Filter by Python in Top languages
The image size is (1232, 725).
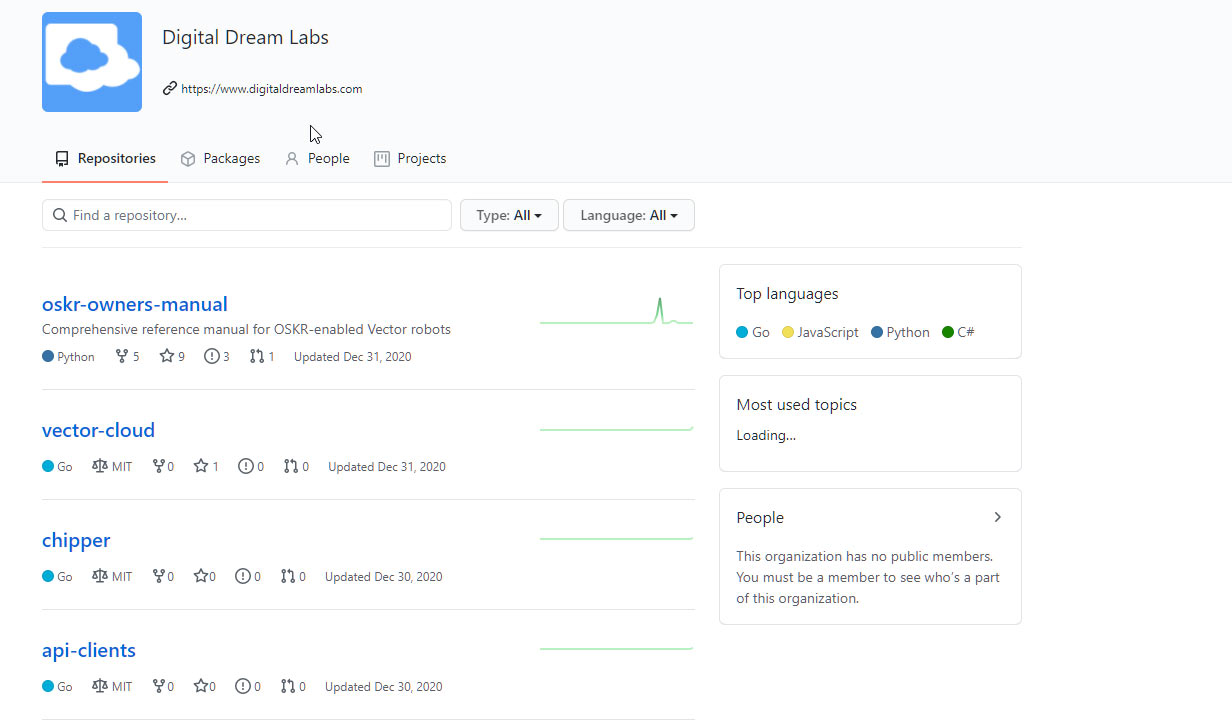(900, 332)
